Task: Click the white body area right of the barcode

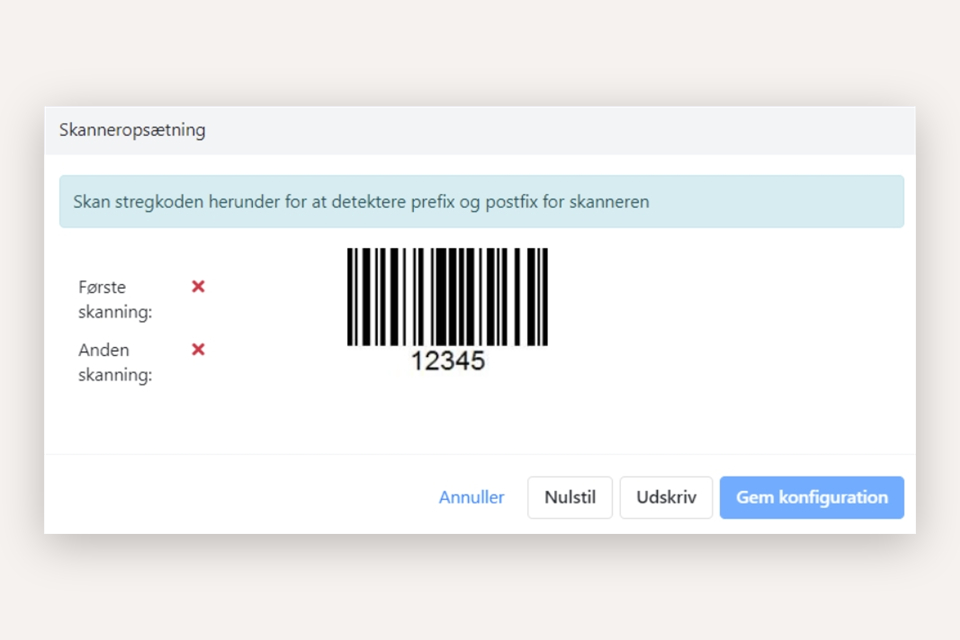Action: 730,320
